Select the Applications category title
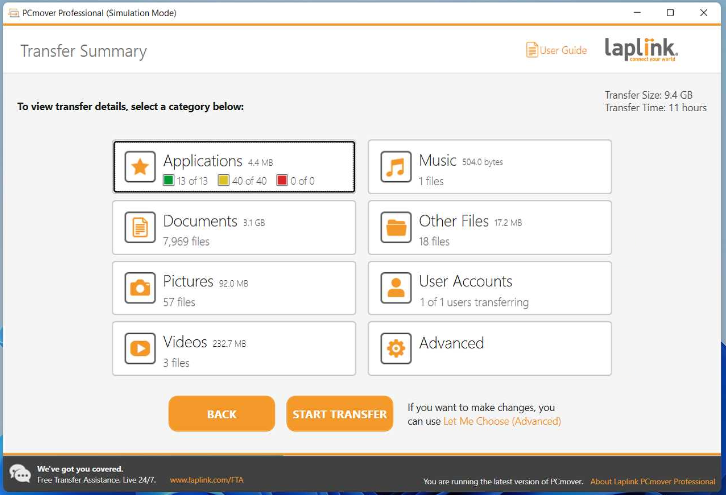This screenshot has width=726, height=495. pos(203,161)
